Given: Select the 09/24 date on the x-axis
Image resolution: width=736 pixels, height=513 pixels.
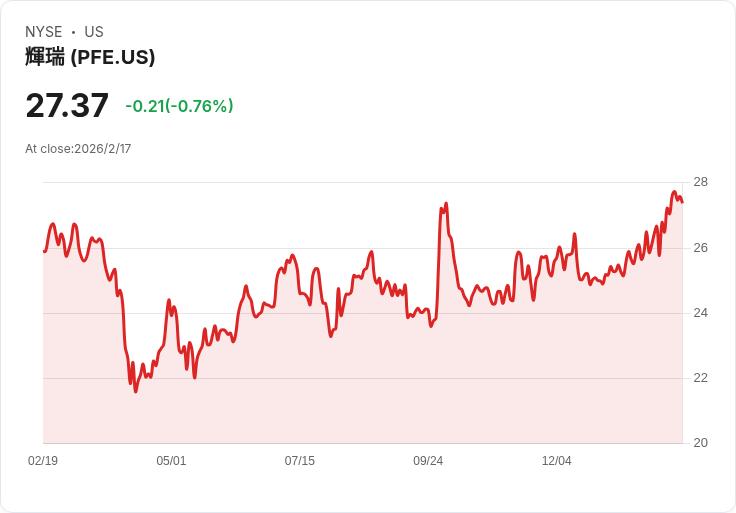Looking at the screenshot, I should click(x=428, y=461).
